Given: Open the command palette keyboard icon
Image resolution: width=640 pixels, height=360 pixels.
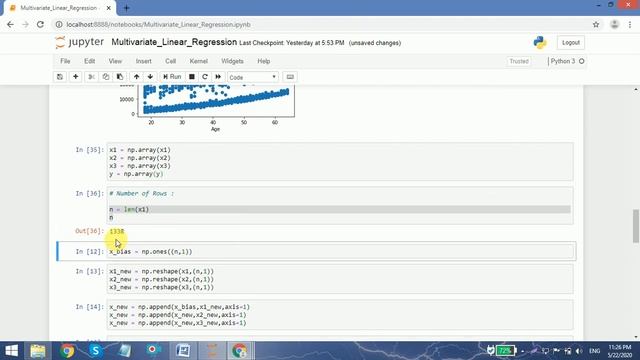Looking at the screenshot, I should [290, 77].
